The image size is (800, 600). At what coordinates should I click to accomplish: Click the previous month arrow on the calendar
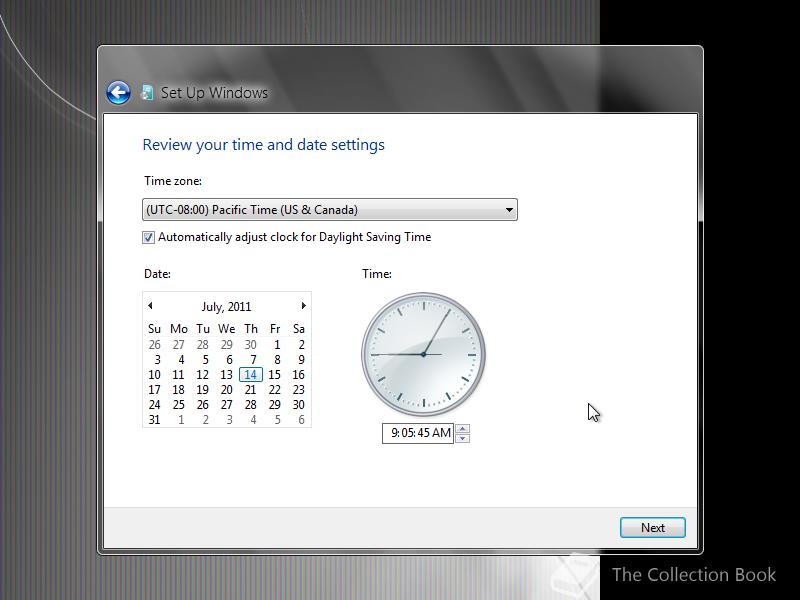tap(151, 306)
